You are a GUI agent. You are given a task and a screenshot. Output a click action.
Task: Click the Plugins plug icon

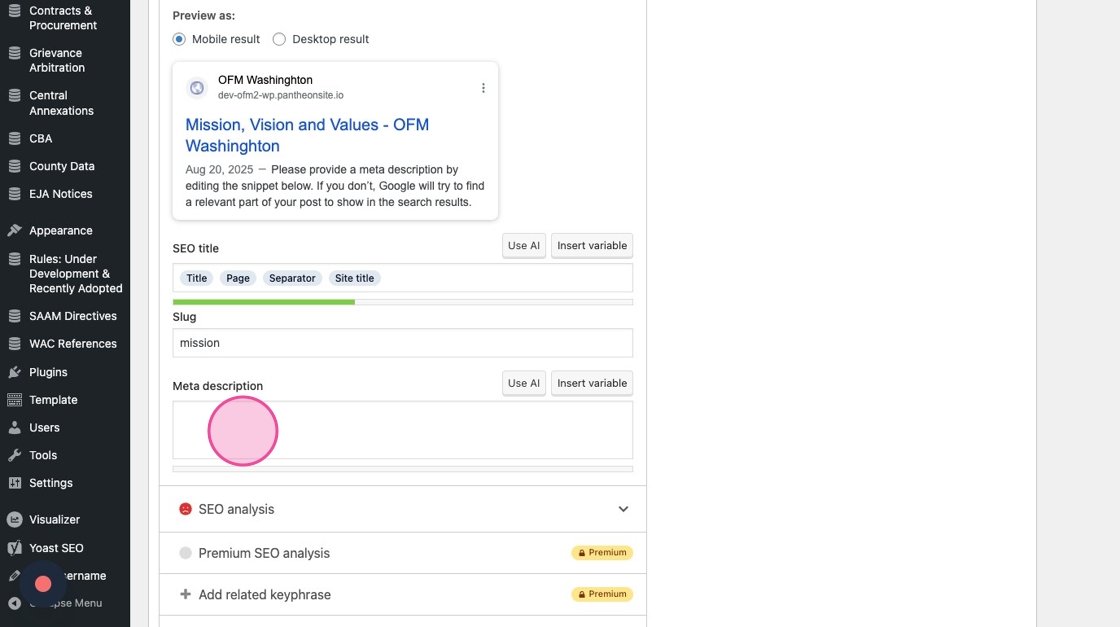(14, 372)
